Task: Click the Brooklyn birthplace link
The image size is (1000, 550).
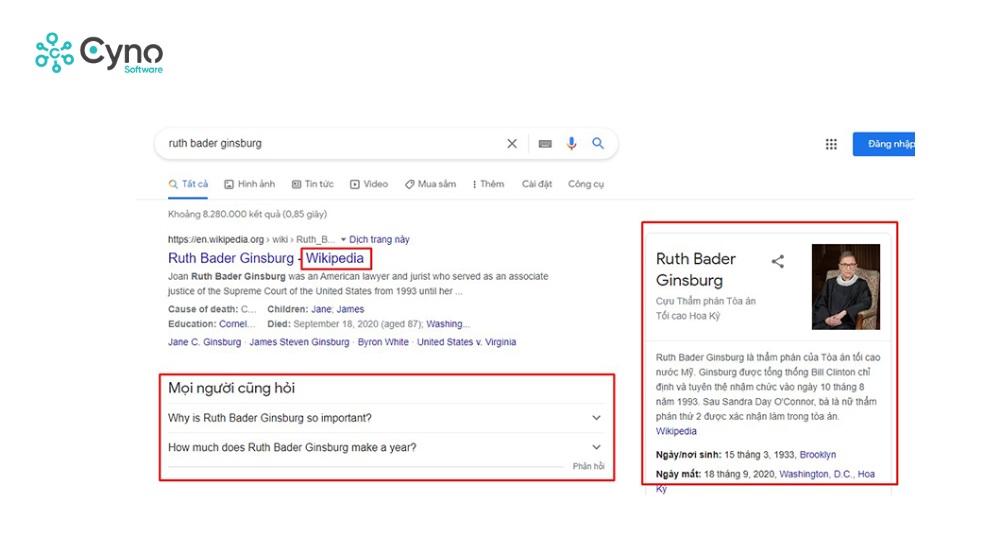Action: [817, 455]
